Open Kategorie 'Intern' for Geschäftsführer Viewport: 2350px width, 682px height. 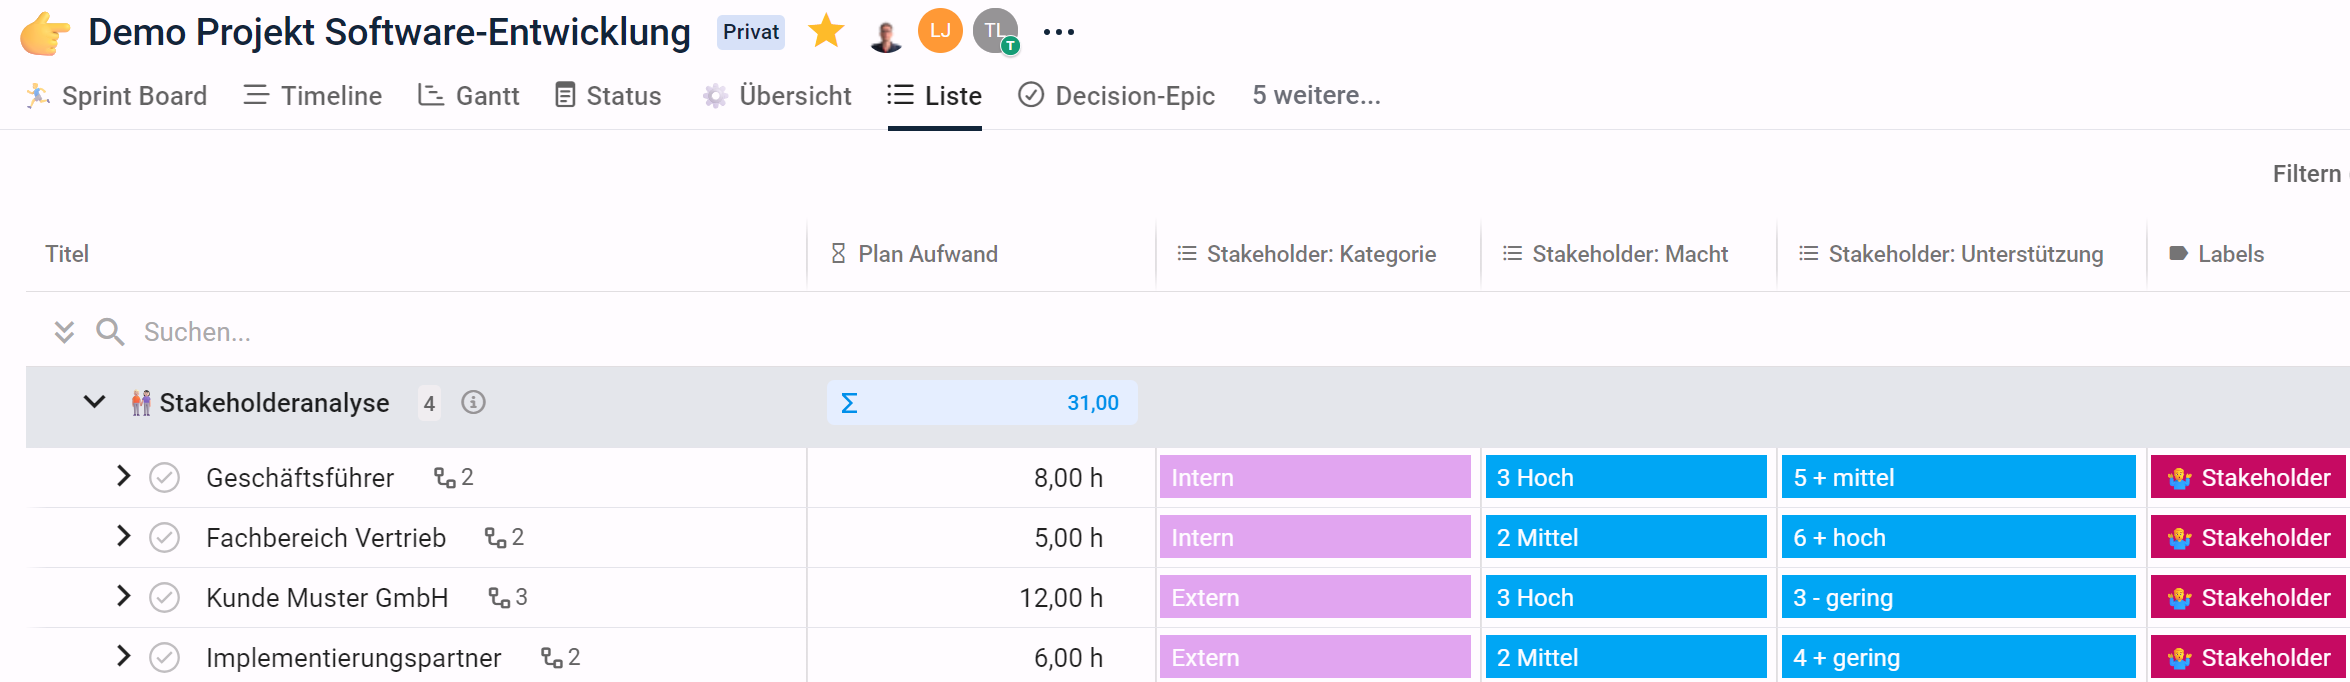[1315, 477]
